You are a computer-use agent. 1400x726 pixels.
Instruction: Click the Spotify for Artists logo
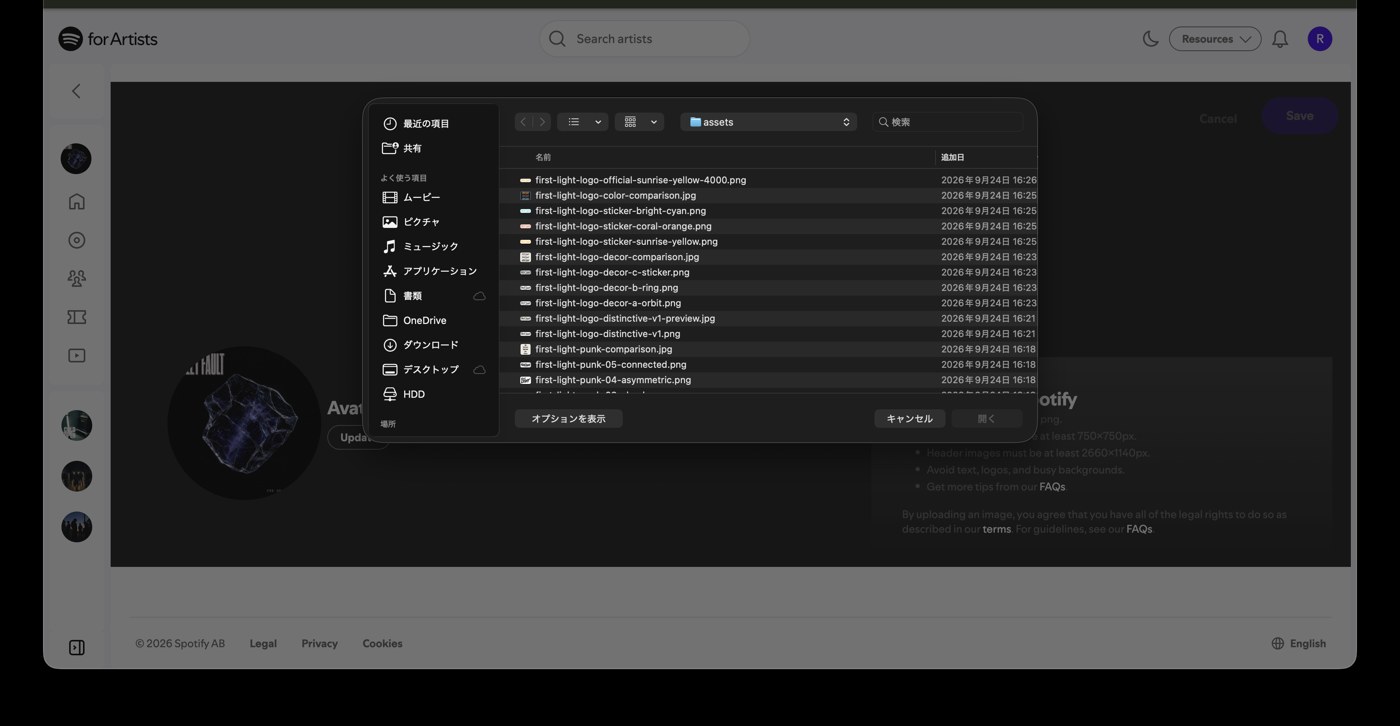(x=108, y=39)
